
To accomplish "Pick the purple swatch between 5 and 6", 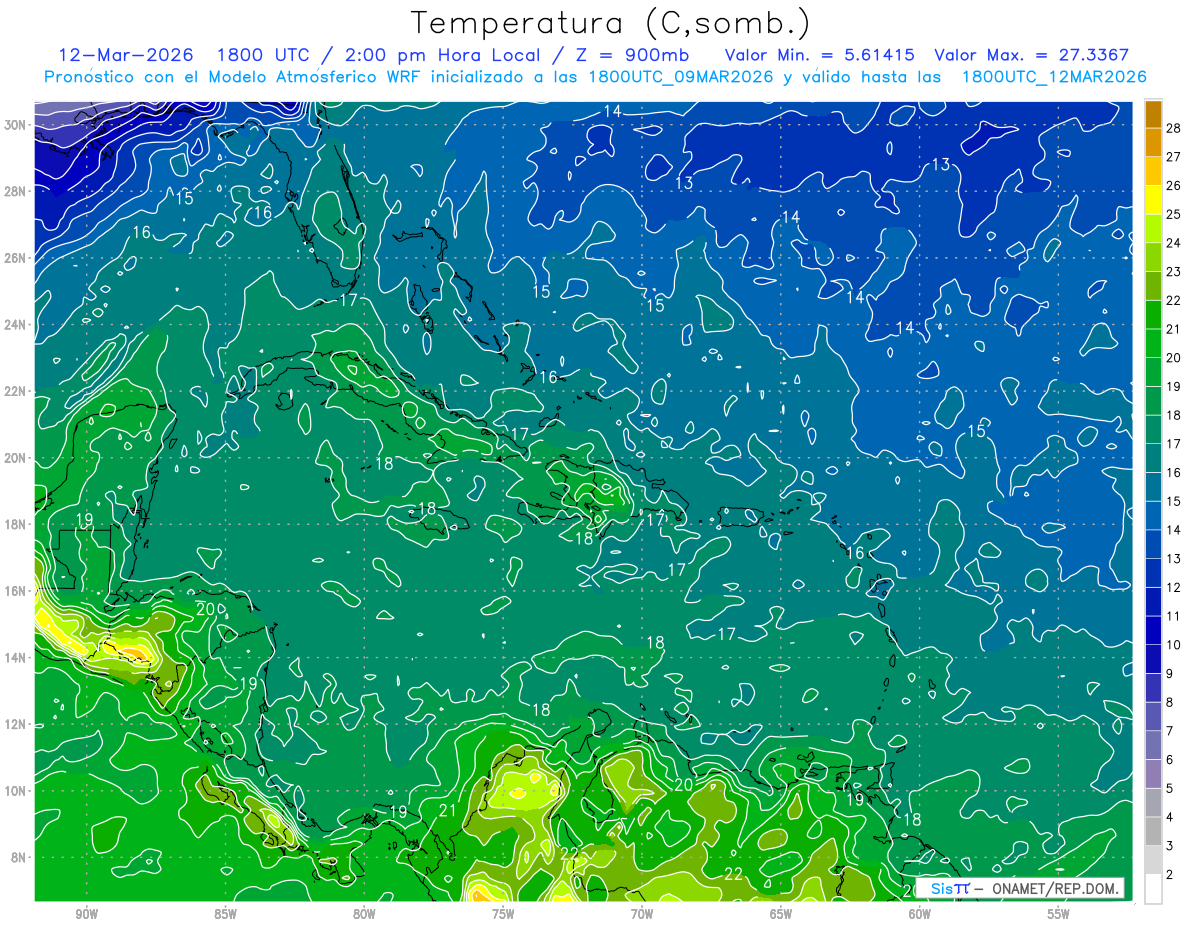I will 1153,774.
